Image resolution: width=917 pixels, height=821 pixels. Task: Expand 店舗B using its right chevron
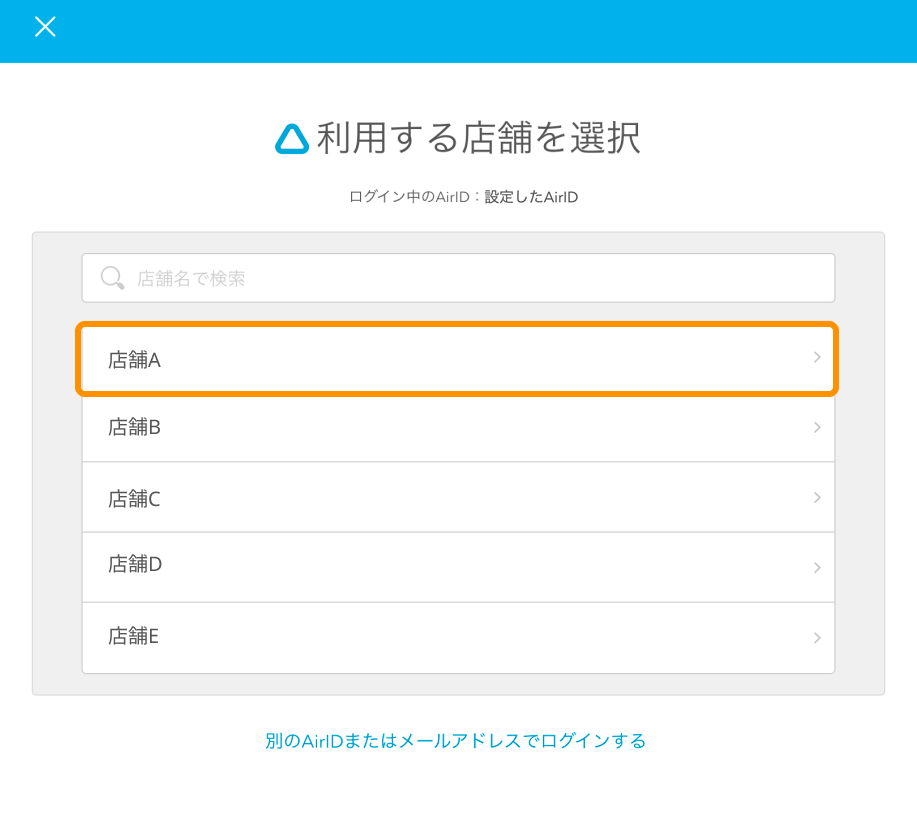[x=817, y=428]
